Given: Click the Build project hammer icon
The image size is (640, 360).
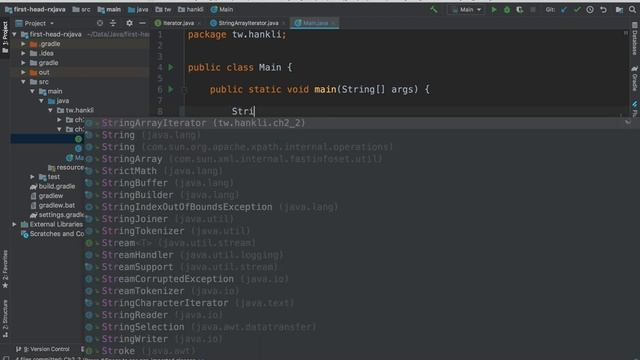Looking at the screenshot, I should [434, 9].
